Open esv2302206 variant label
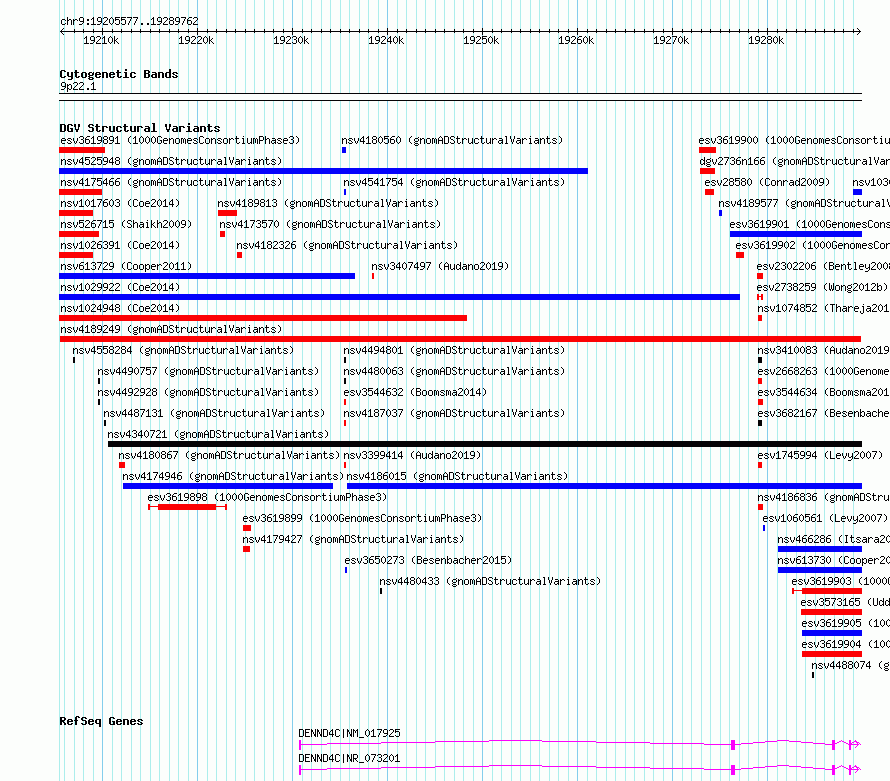 pyautogui.click(x=823, y=266)
